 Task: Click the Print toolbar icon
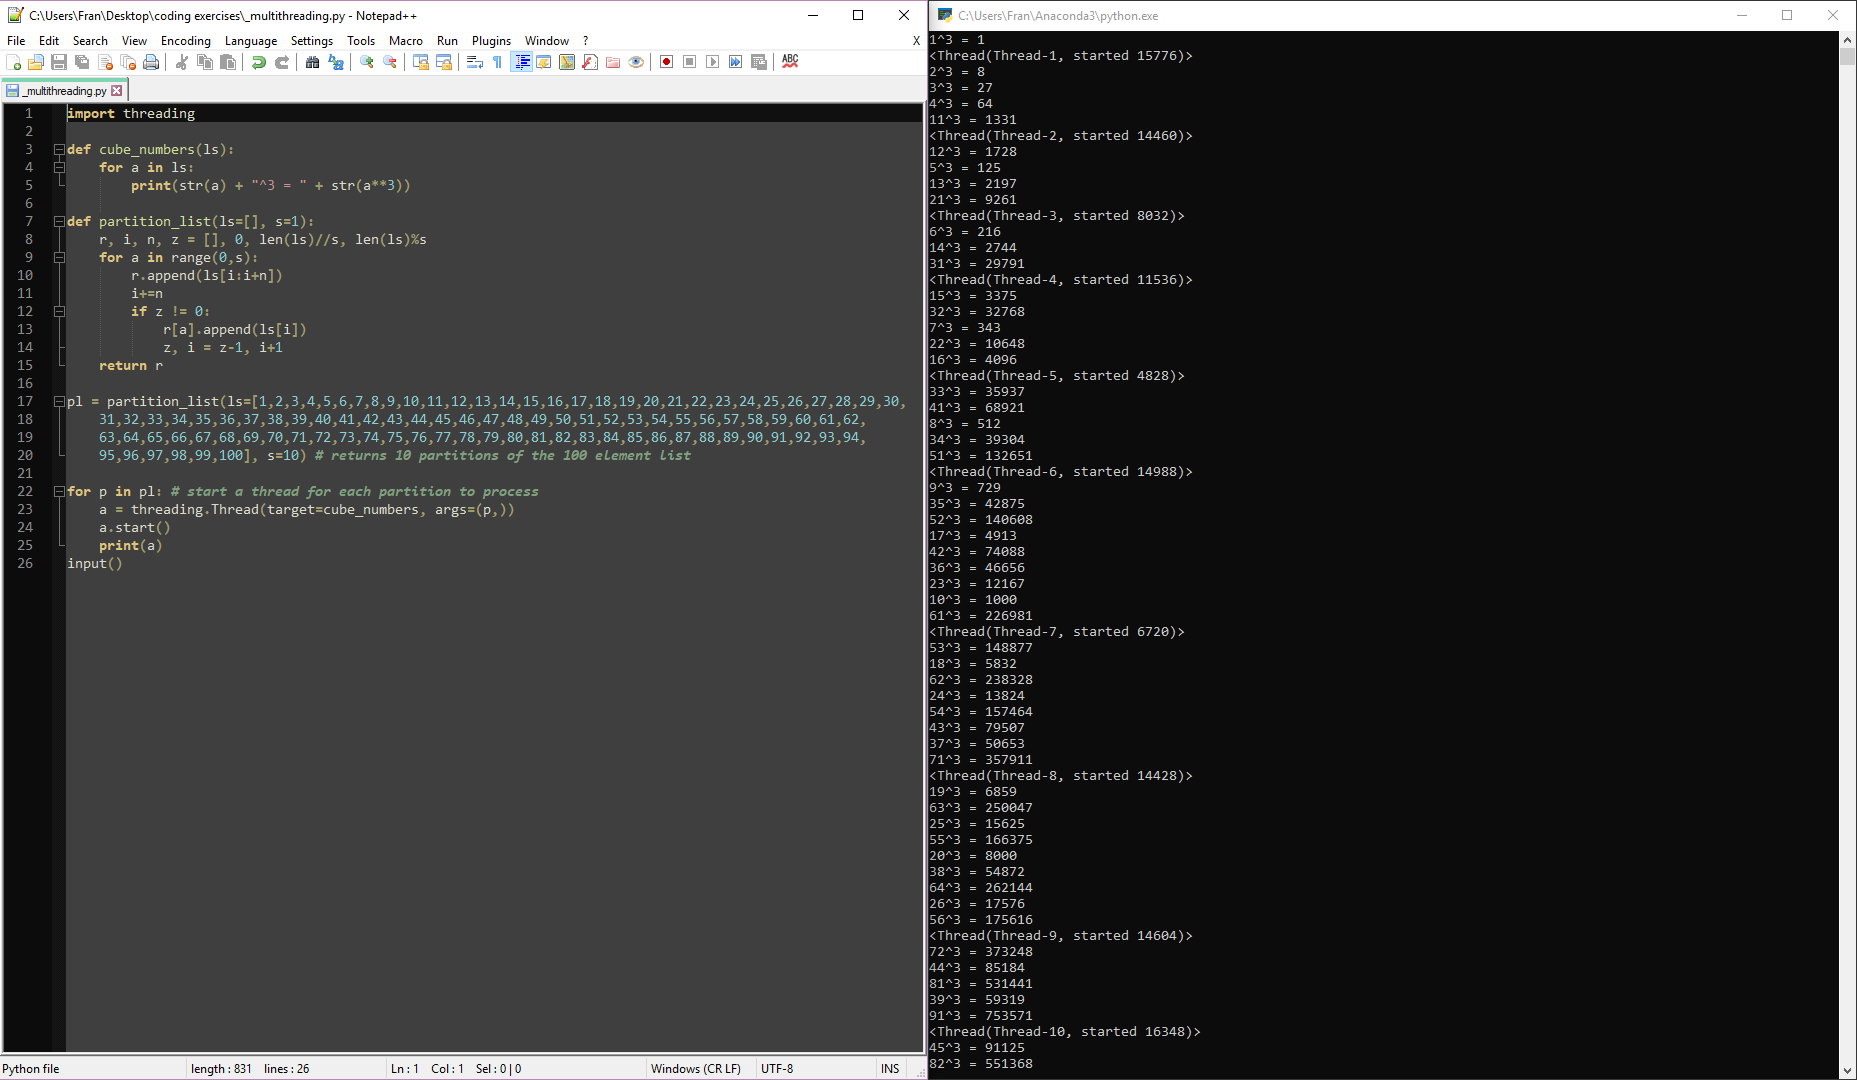click(x=151, y=62)
